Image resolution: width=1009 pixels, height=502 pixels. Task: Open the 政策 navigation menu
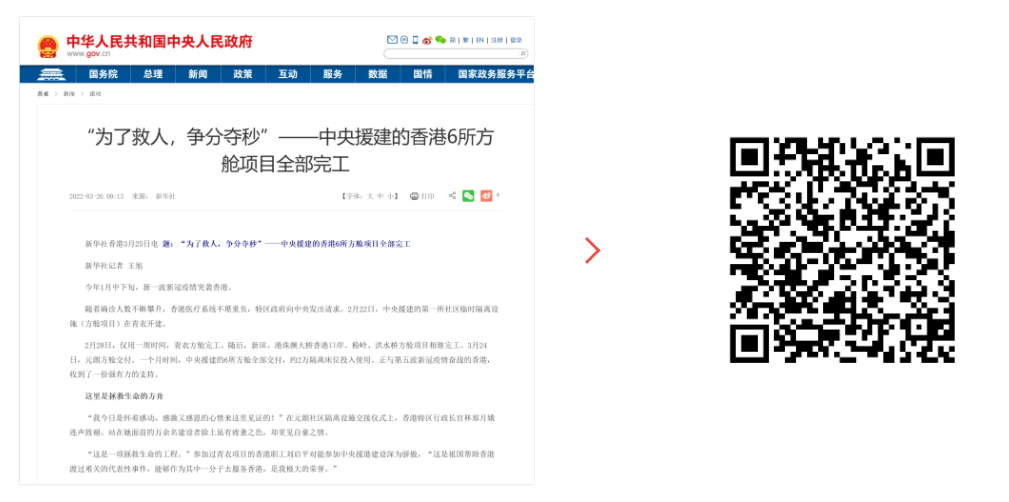click(x=243, y=74)
